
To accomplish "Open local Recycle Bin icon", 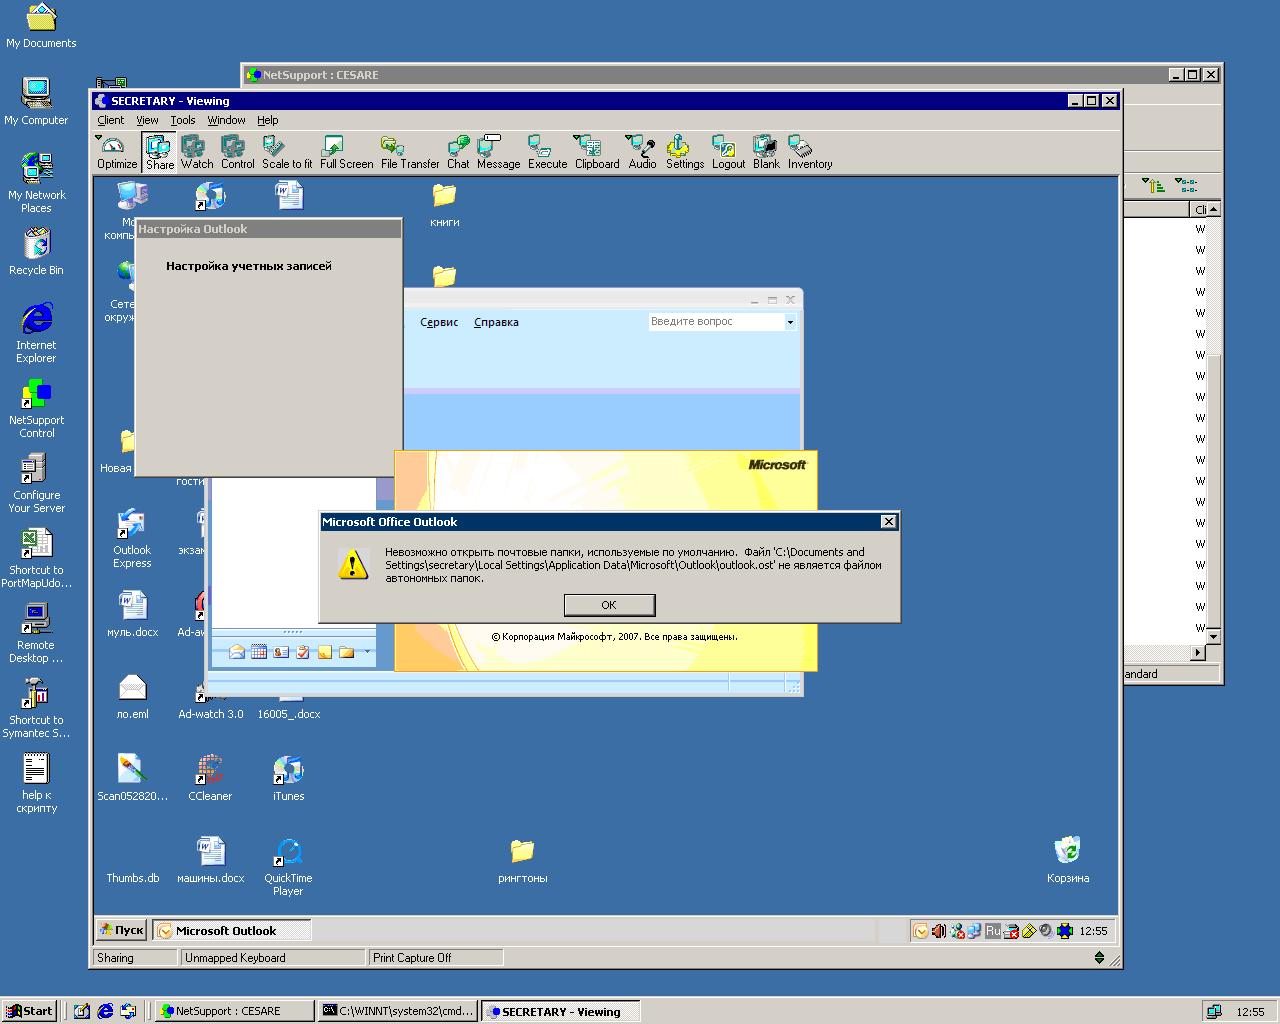I will tap(37, 251).
